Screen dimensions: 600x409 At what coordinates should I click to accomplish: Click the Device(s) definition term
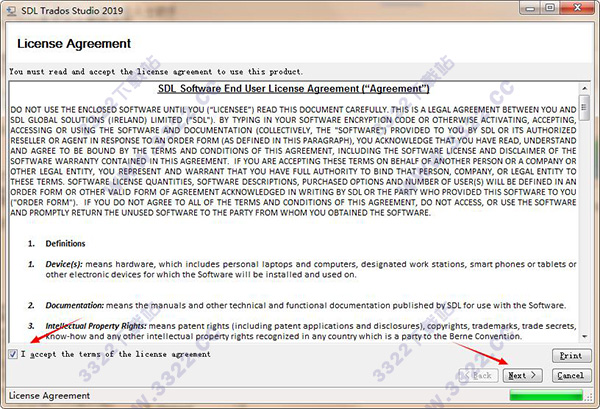64,264
